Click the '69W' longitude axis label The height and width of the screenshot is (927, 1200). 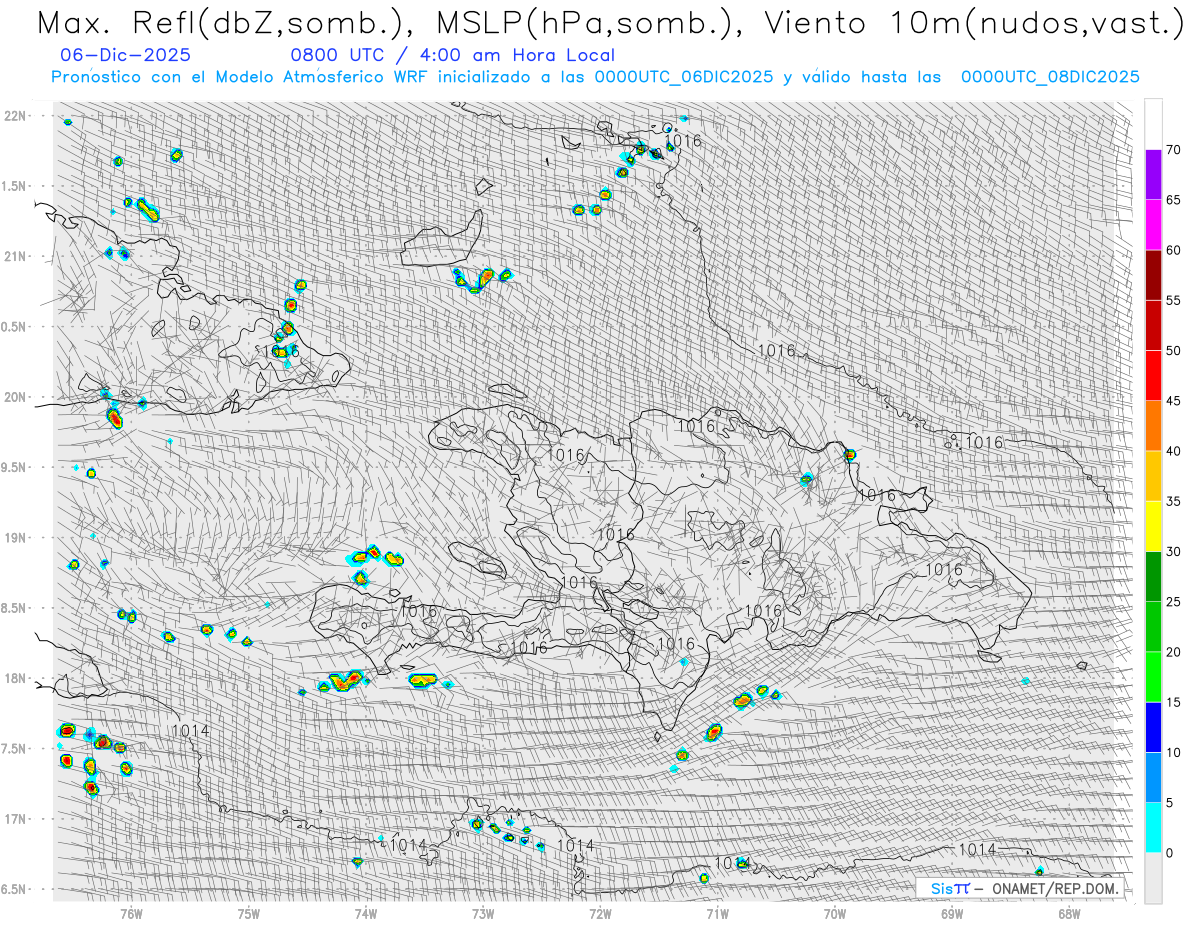pyautogui.click(x=951, y=913)
